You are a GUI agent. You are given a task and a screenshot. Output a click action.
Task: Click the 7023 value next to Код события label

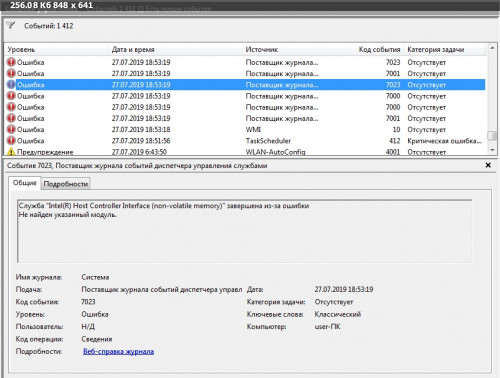88,302
